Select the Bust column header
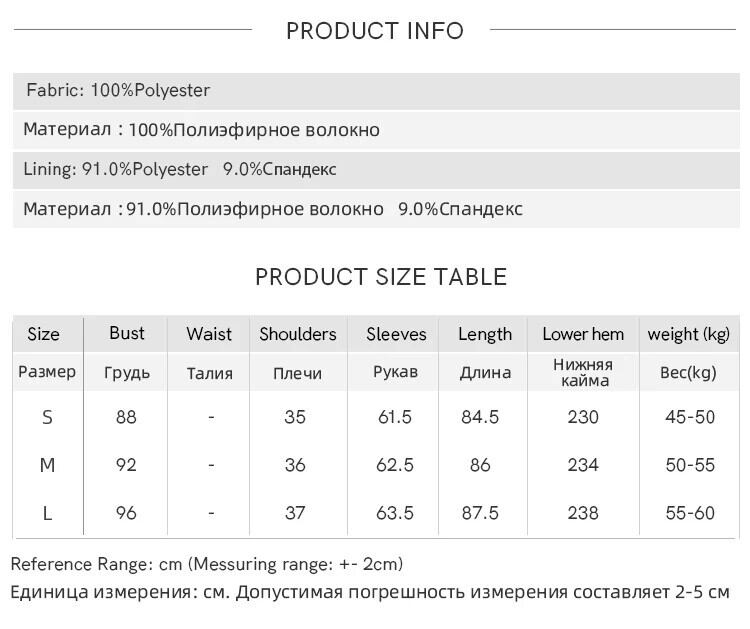750x629 pixels. pyautogui.click(x=126, y=333)
